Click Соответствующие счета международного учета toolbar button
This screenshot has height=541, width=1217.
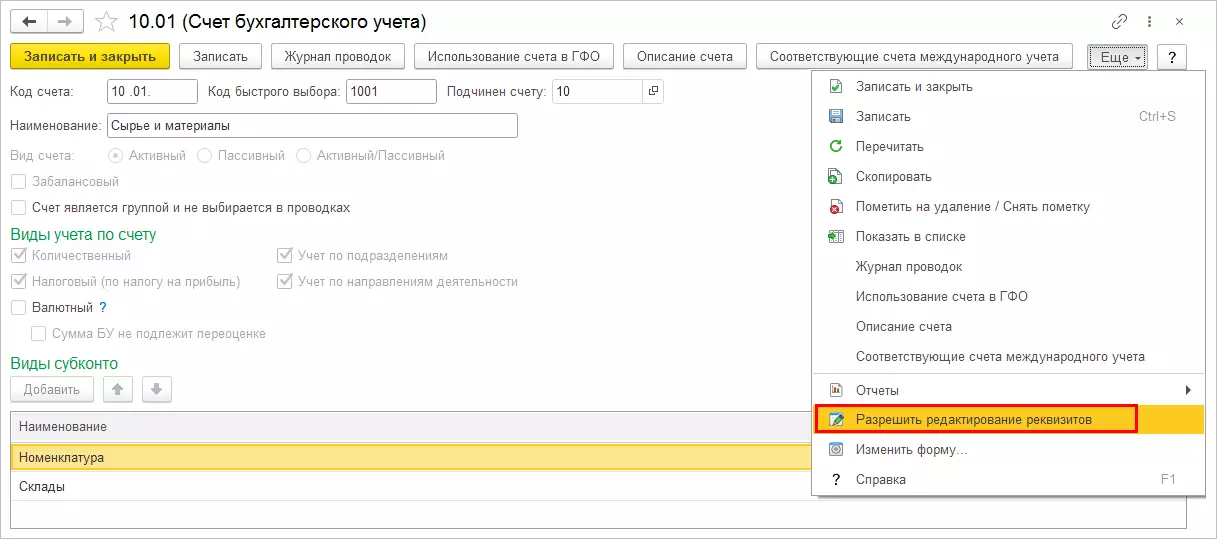[914, 57]
